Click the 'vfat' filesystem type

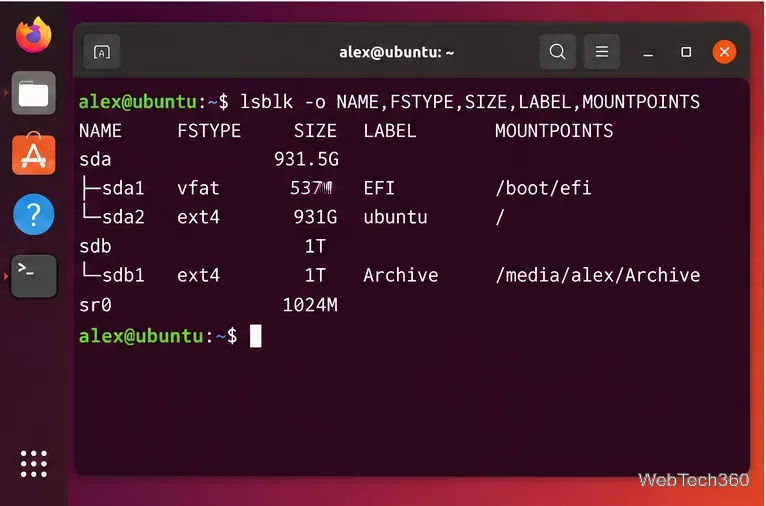pos(198,188)
